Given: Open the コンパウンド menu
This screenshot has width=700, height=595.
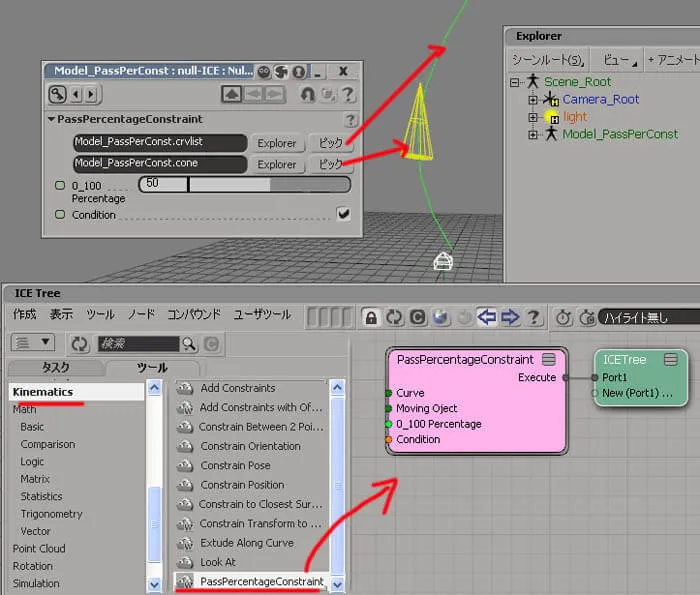Looking at the screenshot, I should [194, 314].
